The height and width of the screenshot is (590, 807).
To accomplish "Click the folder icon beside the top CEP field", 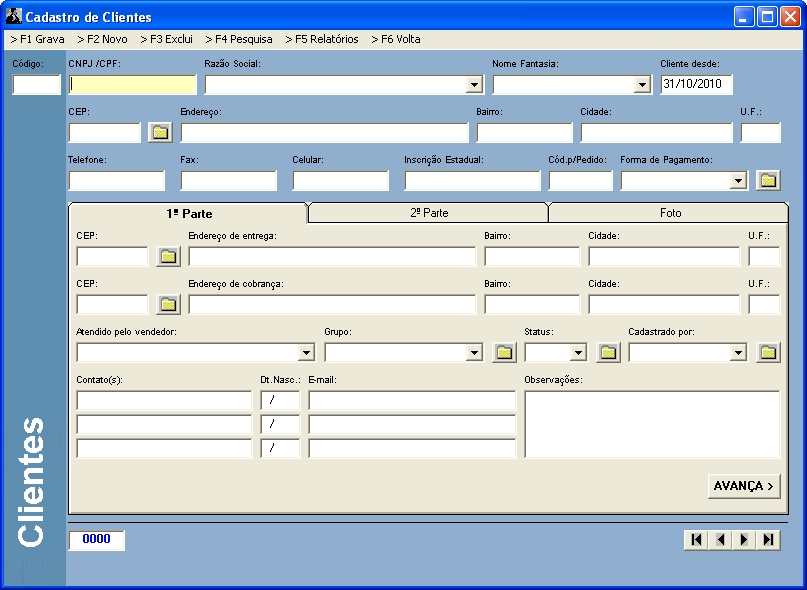I will [x=160, y=132].
